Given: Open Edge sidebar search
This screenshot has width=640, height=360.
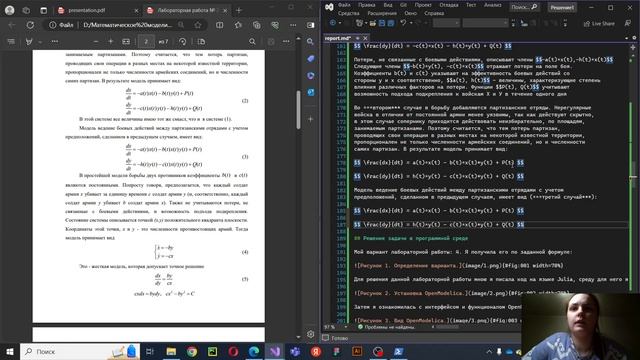Looking at the screenshot, I should pos(310,42).
